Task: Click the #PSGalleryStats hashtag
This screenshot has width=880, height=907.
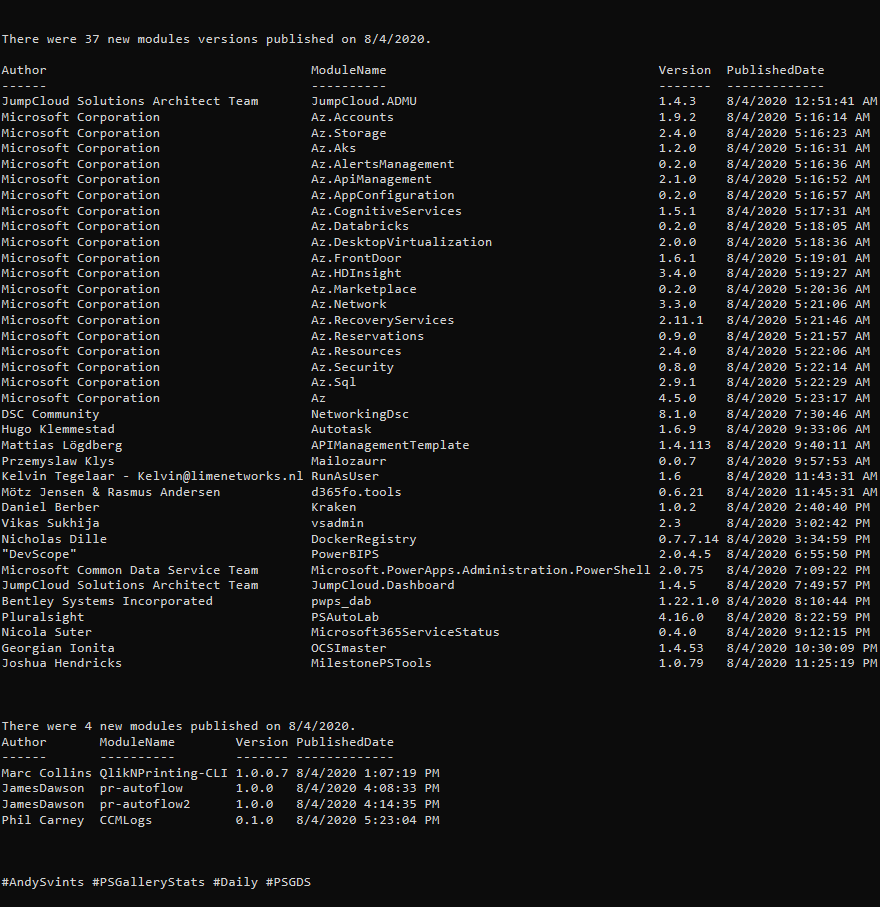Action: click(148, 883)
